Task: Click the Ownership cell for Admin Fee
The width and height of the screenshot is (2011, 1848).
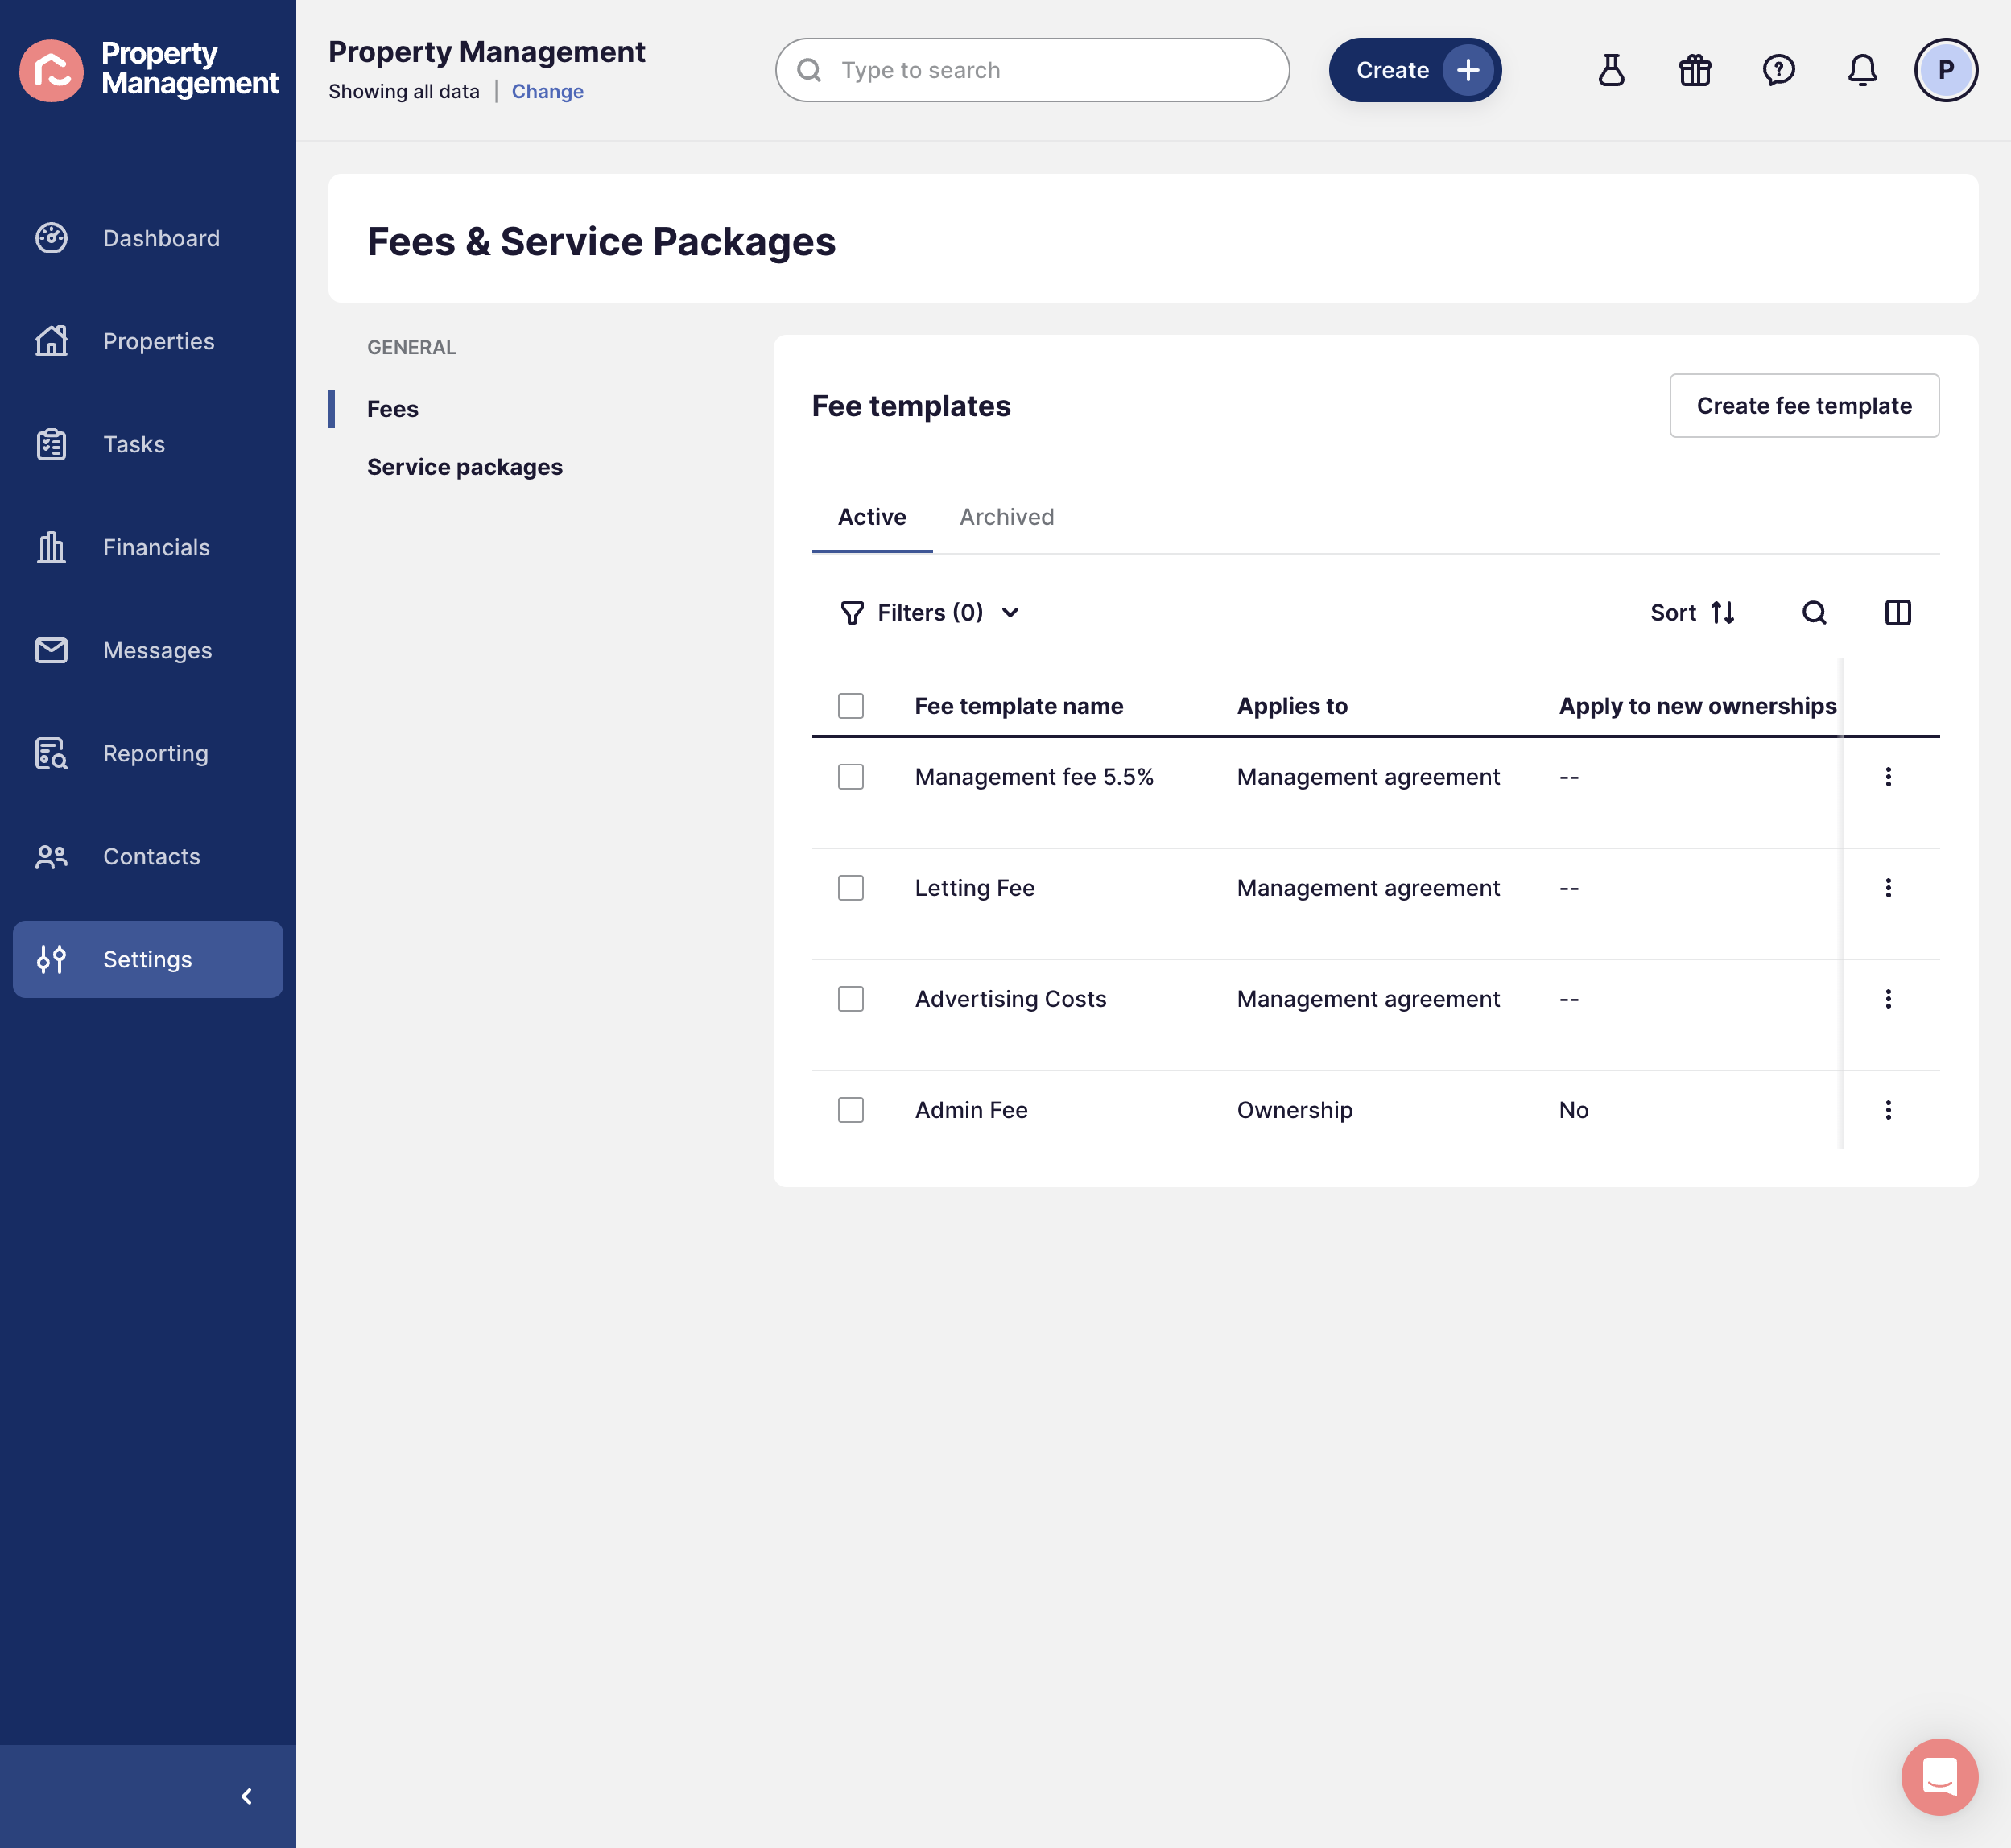Action: coord(1294,1110)
